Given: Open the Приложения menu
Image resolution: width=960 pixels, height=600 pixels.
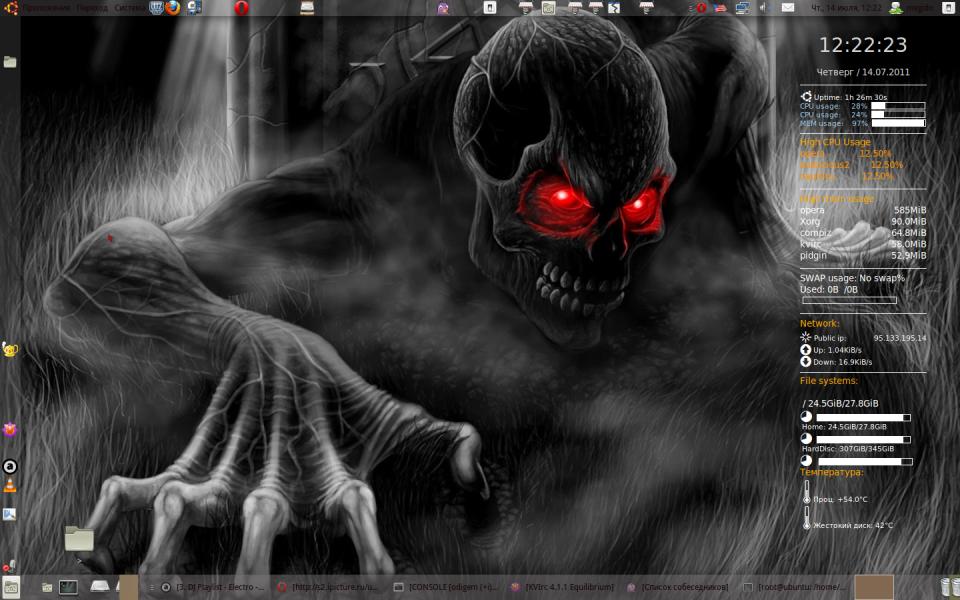Looking at the screenshot, I should pyautogui.click(x=47, y=8).
